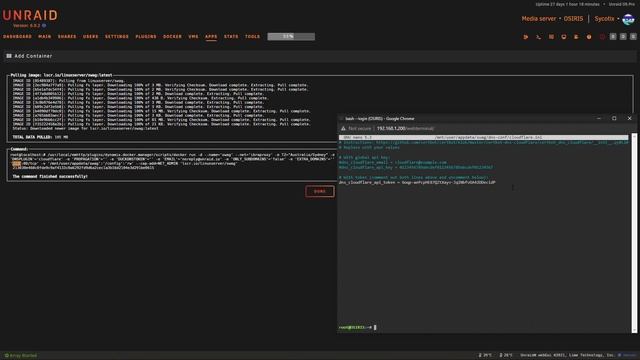This screenshot has height=360, width=640.
Task: Click the first temperature reading in status bar
Action: (x=485, y=356)
